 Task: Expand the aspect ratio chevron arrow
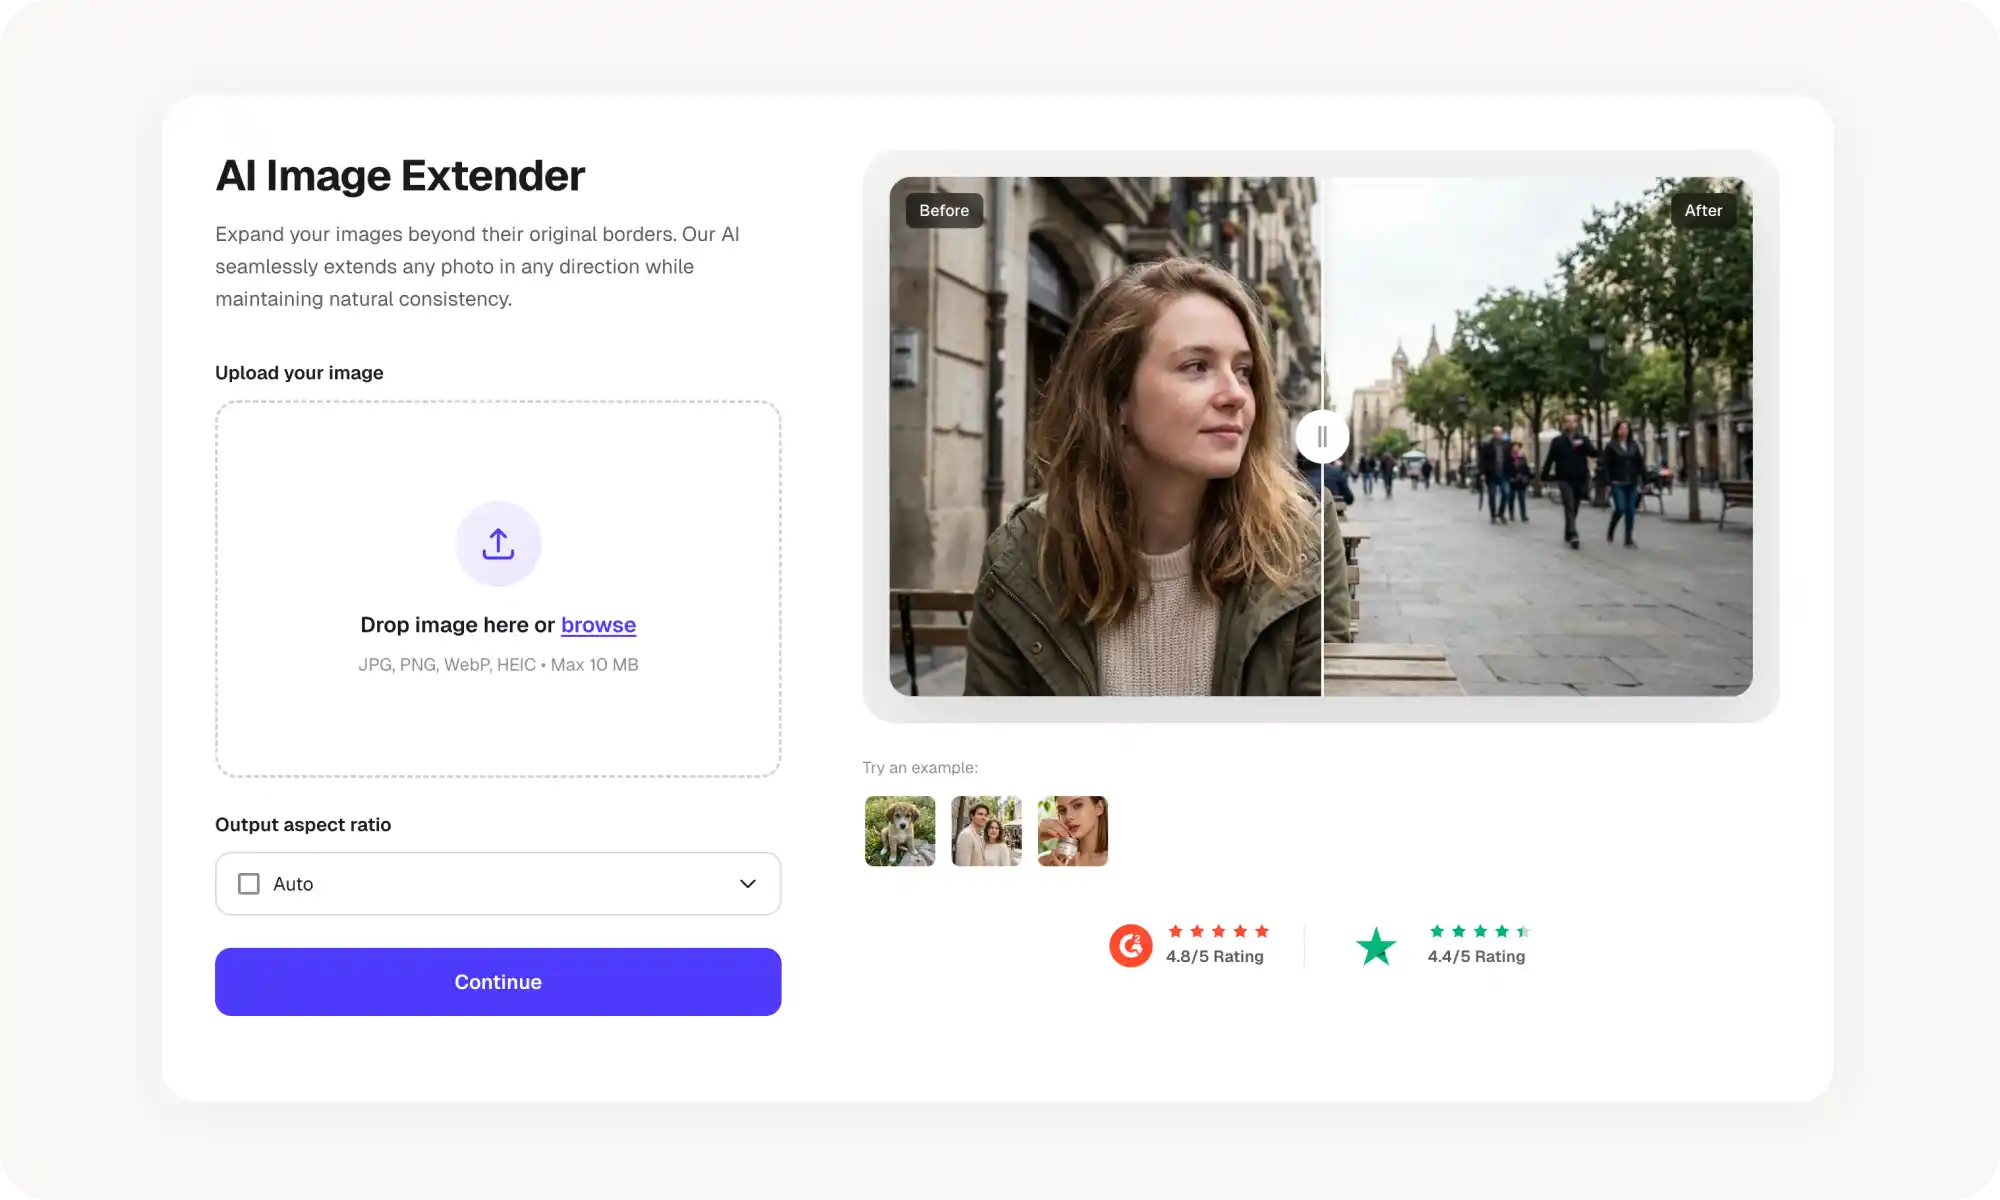pyautogui.click(x=747, y=884)
